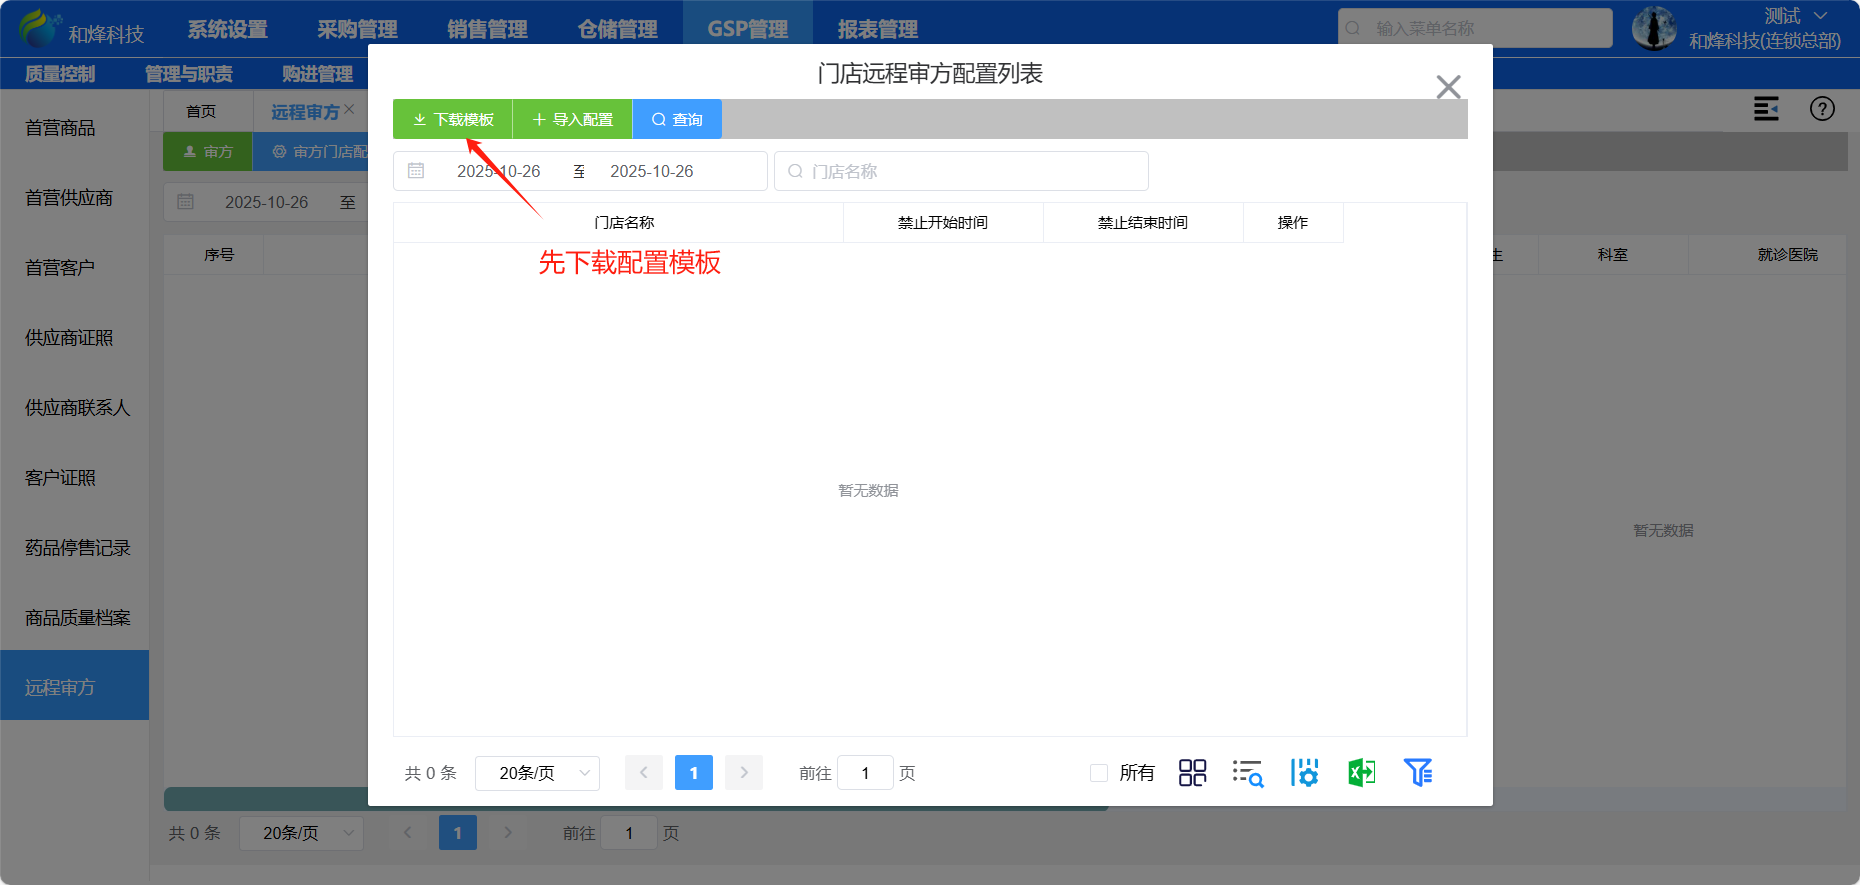Viewport: 1860px width, 885px height.
Task: Export to Excel using green icon
Action: tap(1361, 773)
